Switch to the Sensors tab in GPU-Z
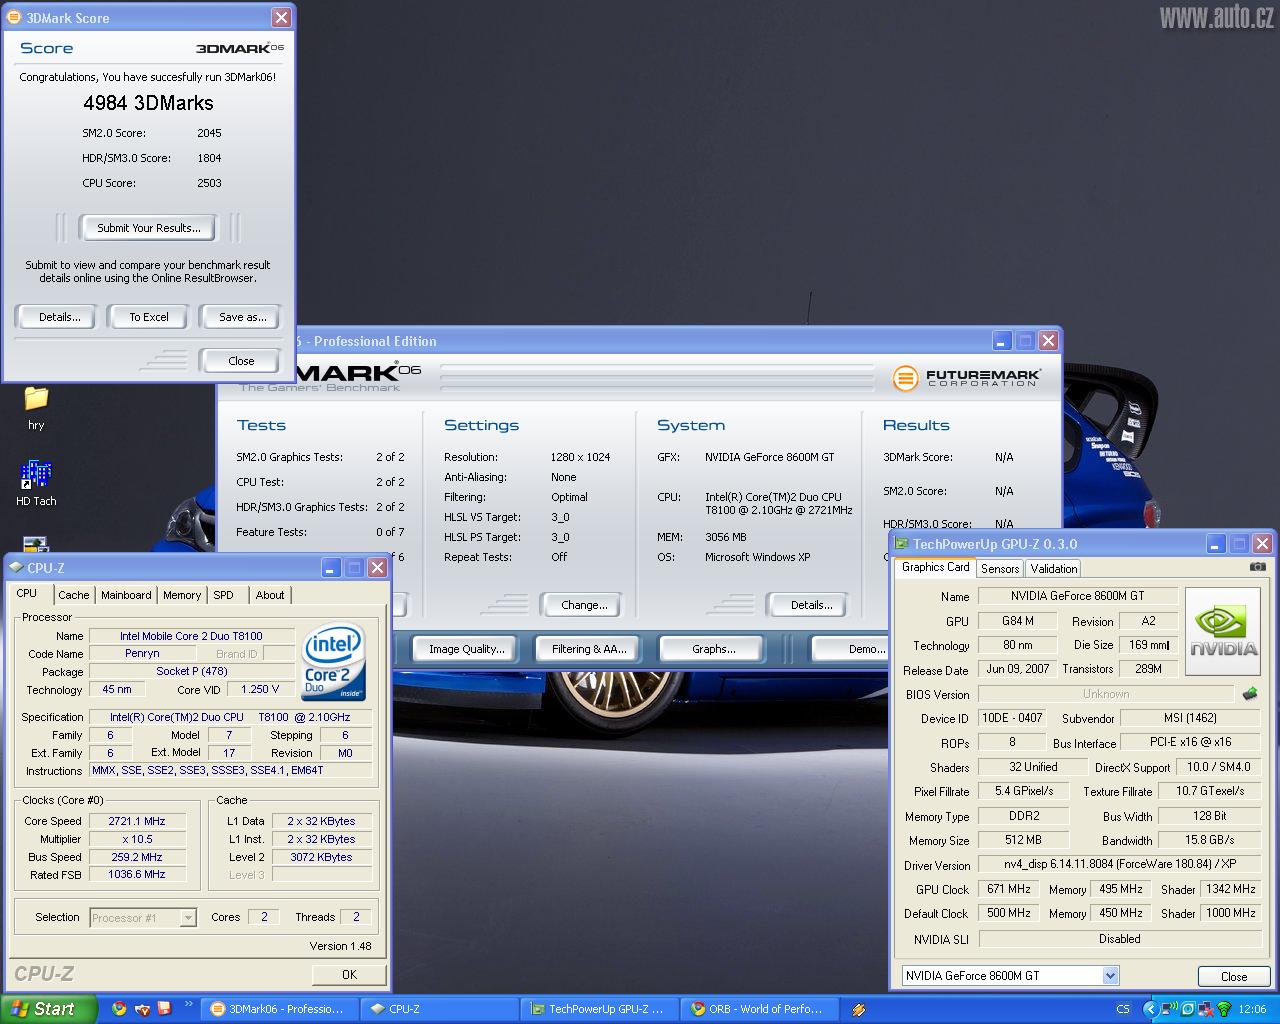 pos(1000,568)
